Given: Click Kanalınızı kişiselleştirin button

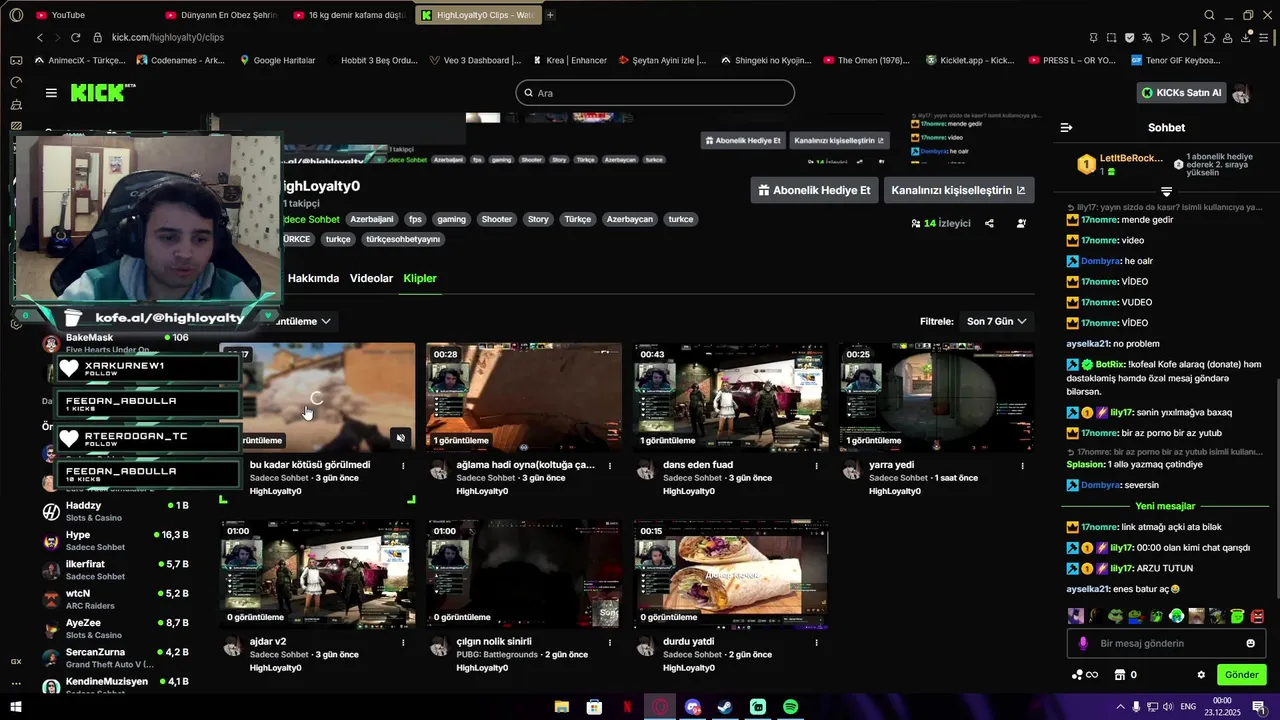Looking at the screenshot, I should [958, 190].
